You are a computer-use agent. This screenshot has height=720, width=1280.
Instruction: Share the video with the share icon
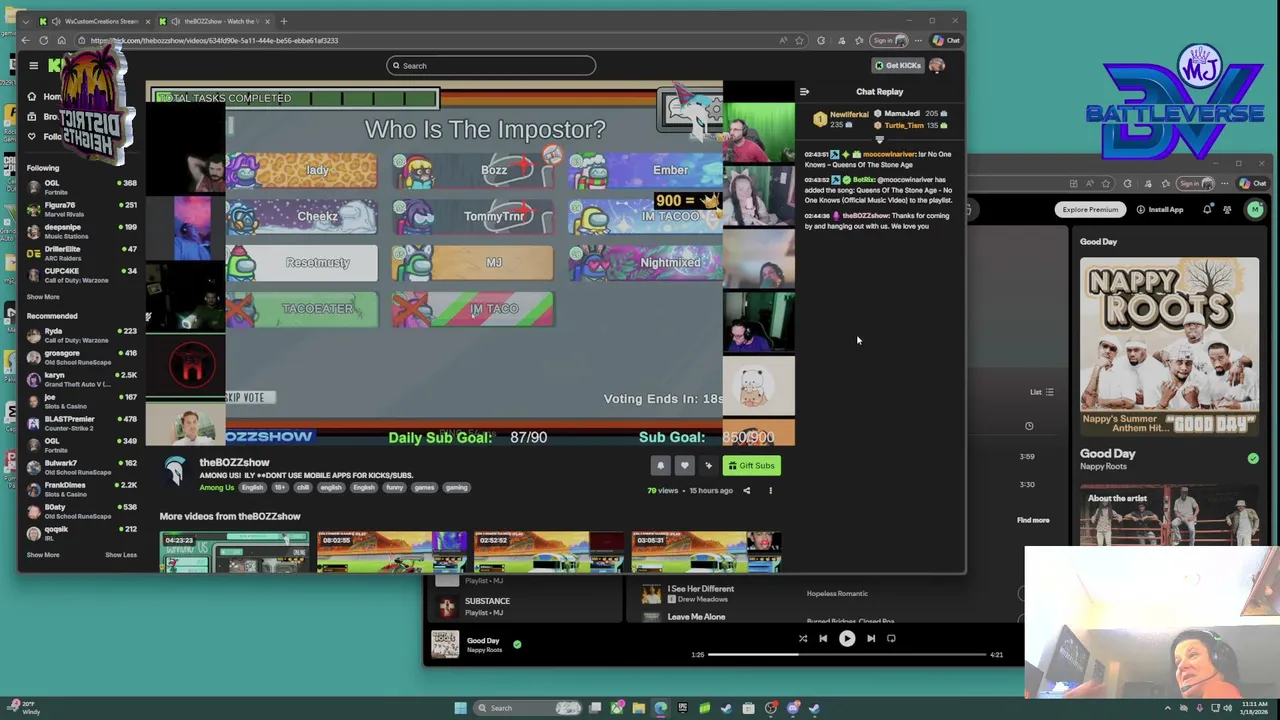(x=746, y=491)
